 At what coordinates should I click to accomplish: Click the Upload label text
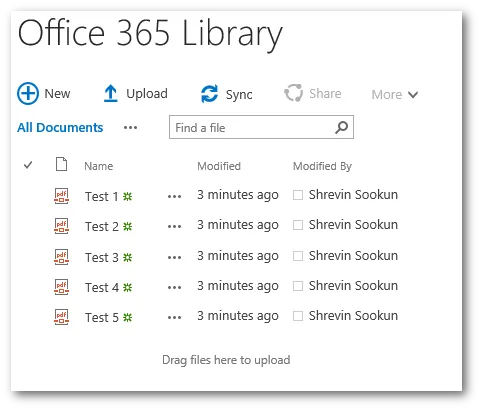click(147, 94)
